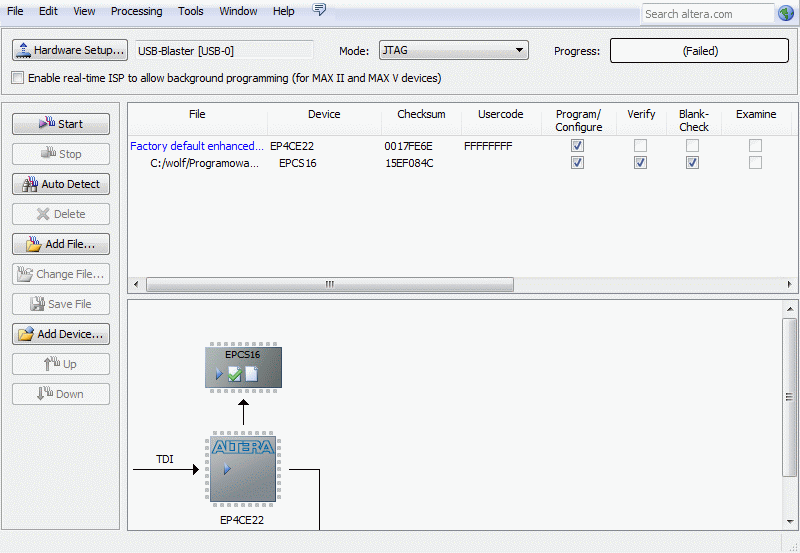Viewport: 800px width, 553px height.
Task: Click the Checksum column header
Action: click(421, 114)
